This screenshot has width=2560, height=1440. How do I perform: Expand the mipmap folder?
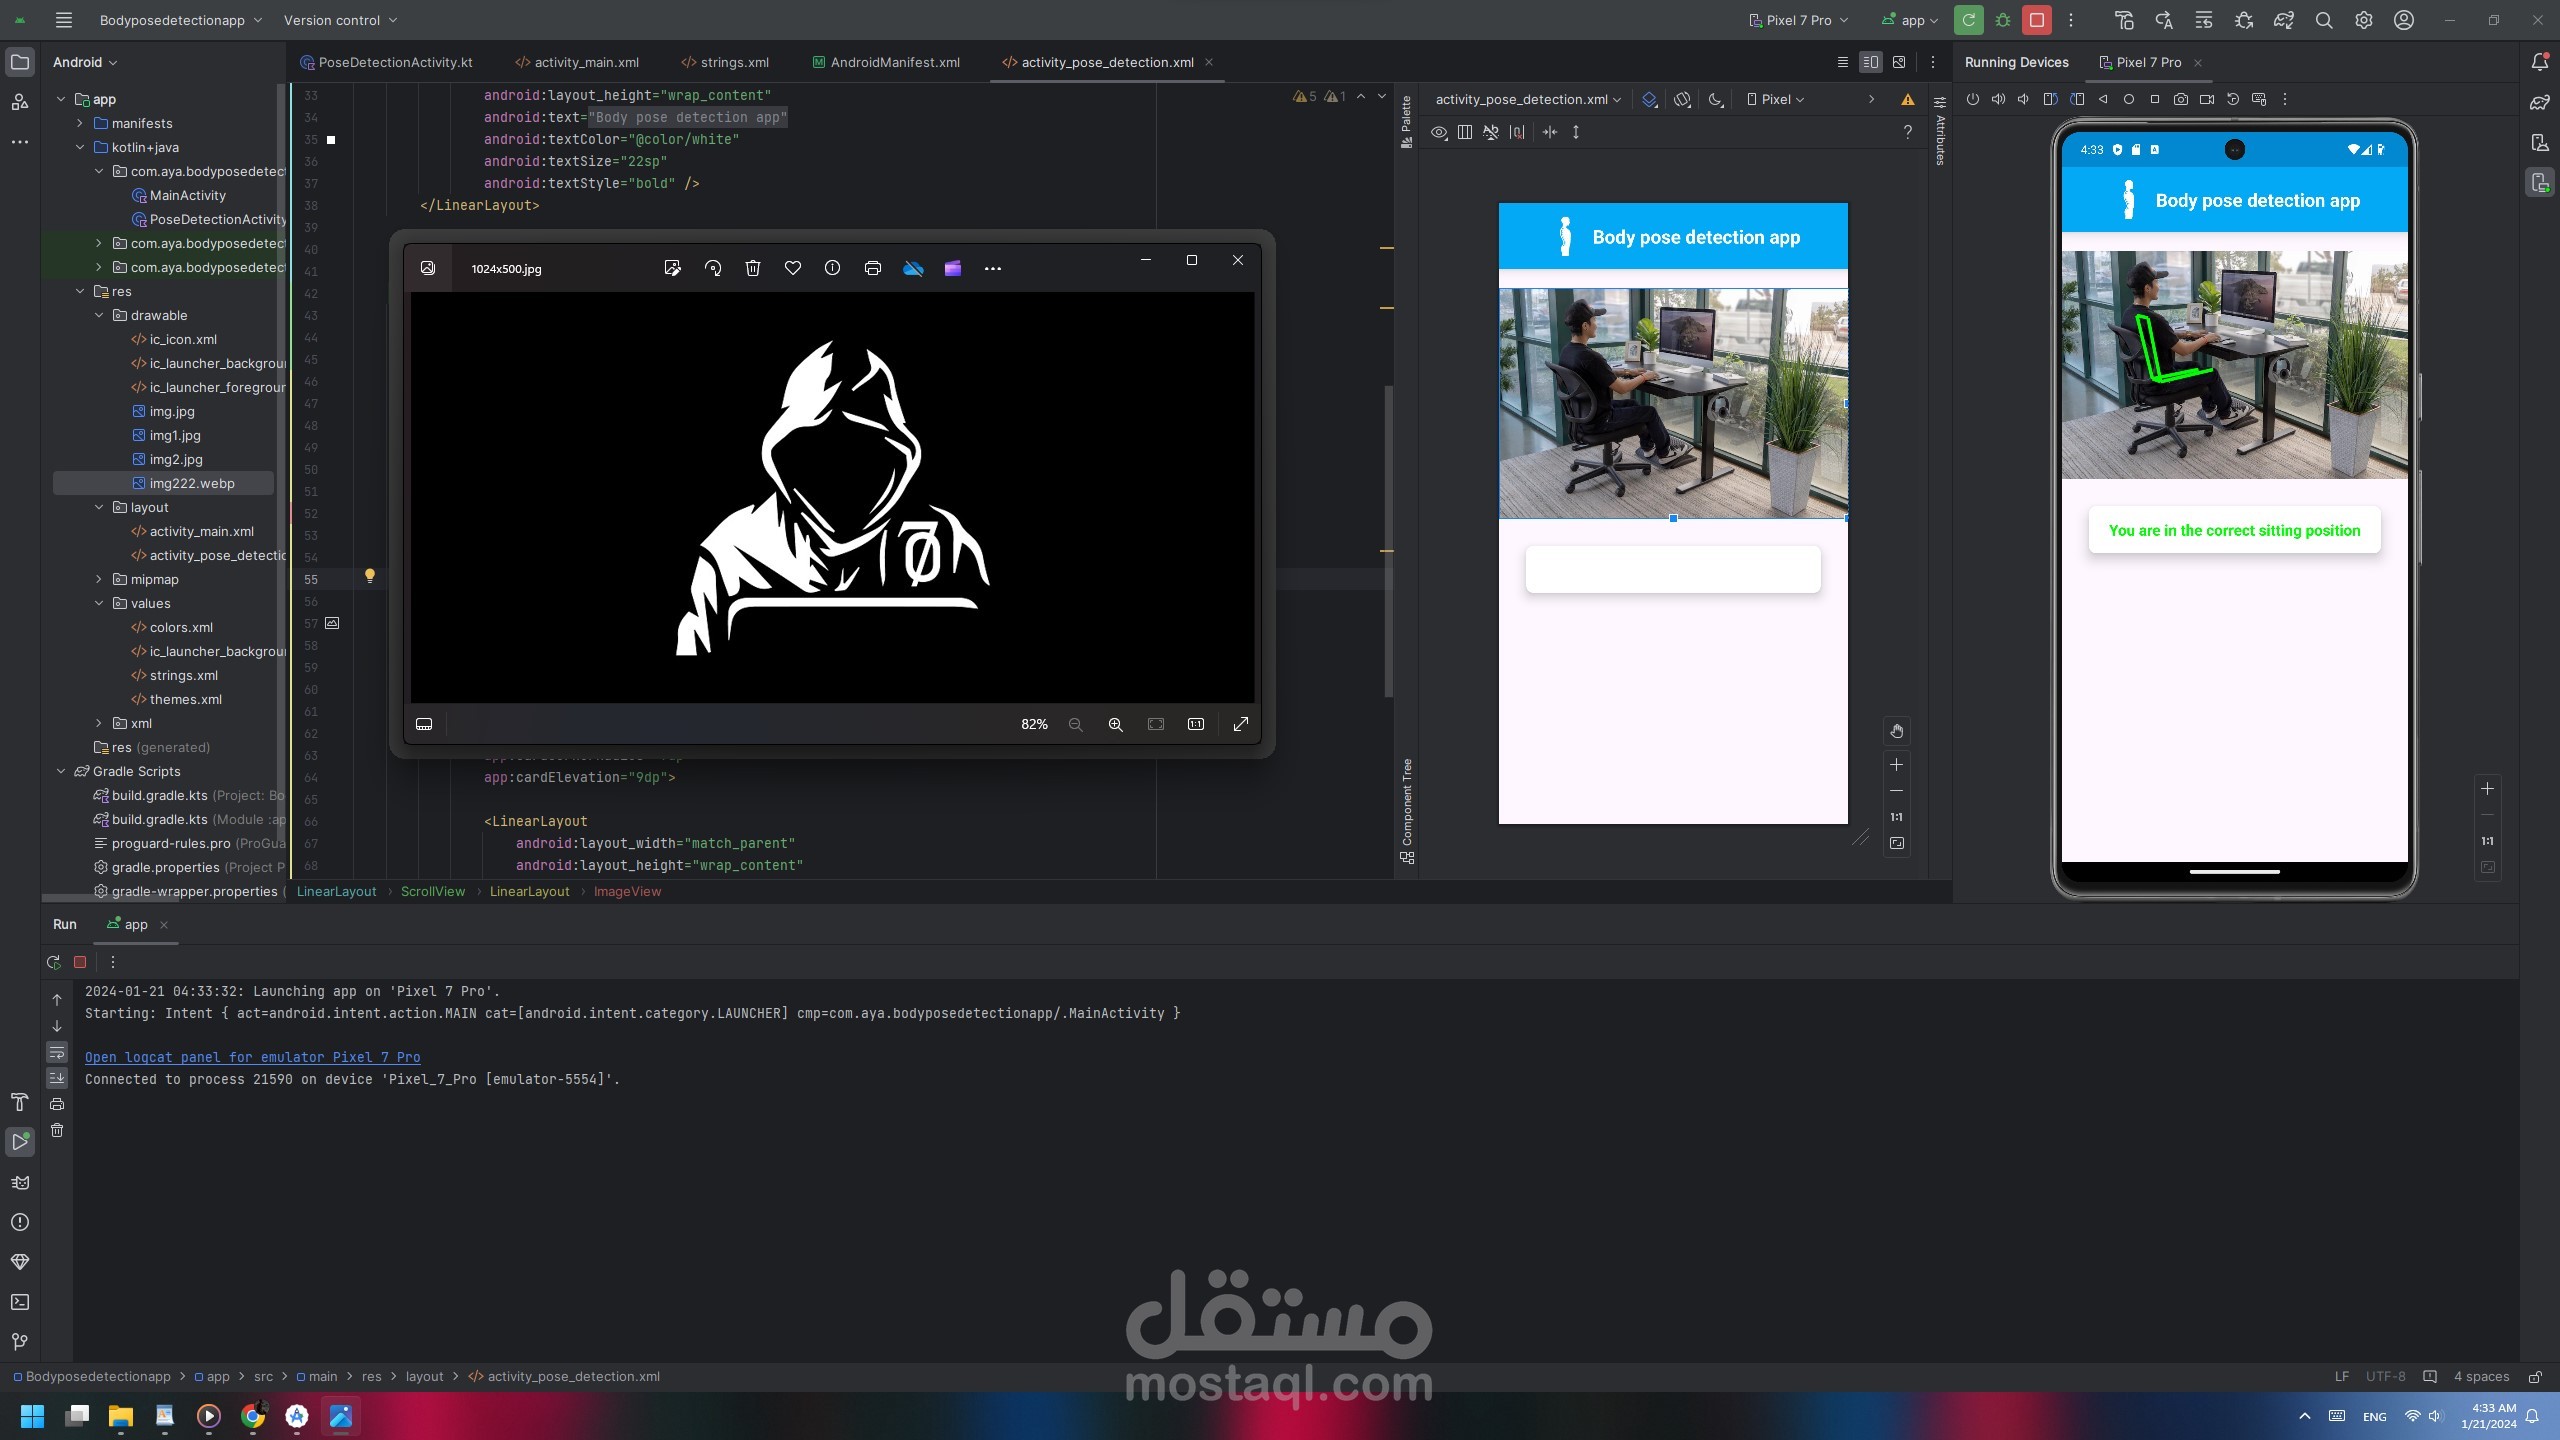coord(98,579)
